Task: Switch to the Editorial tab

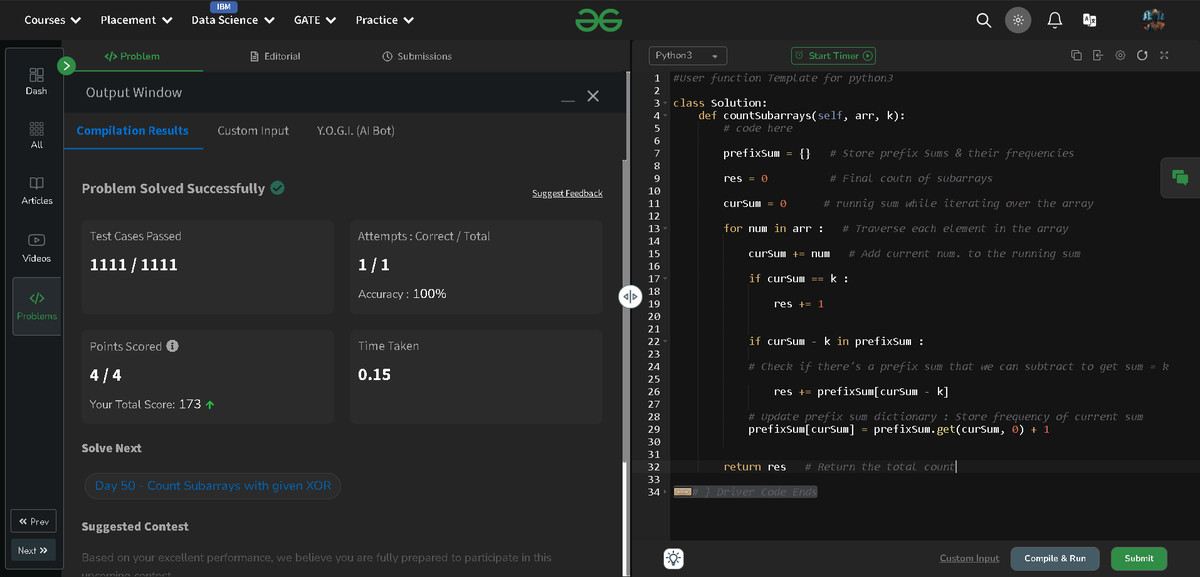Action: point(275,56)
